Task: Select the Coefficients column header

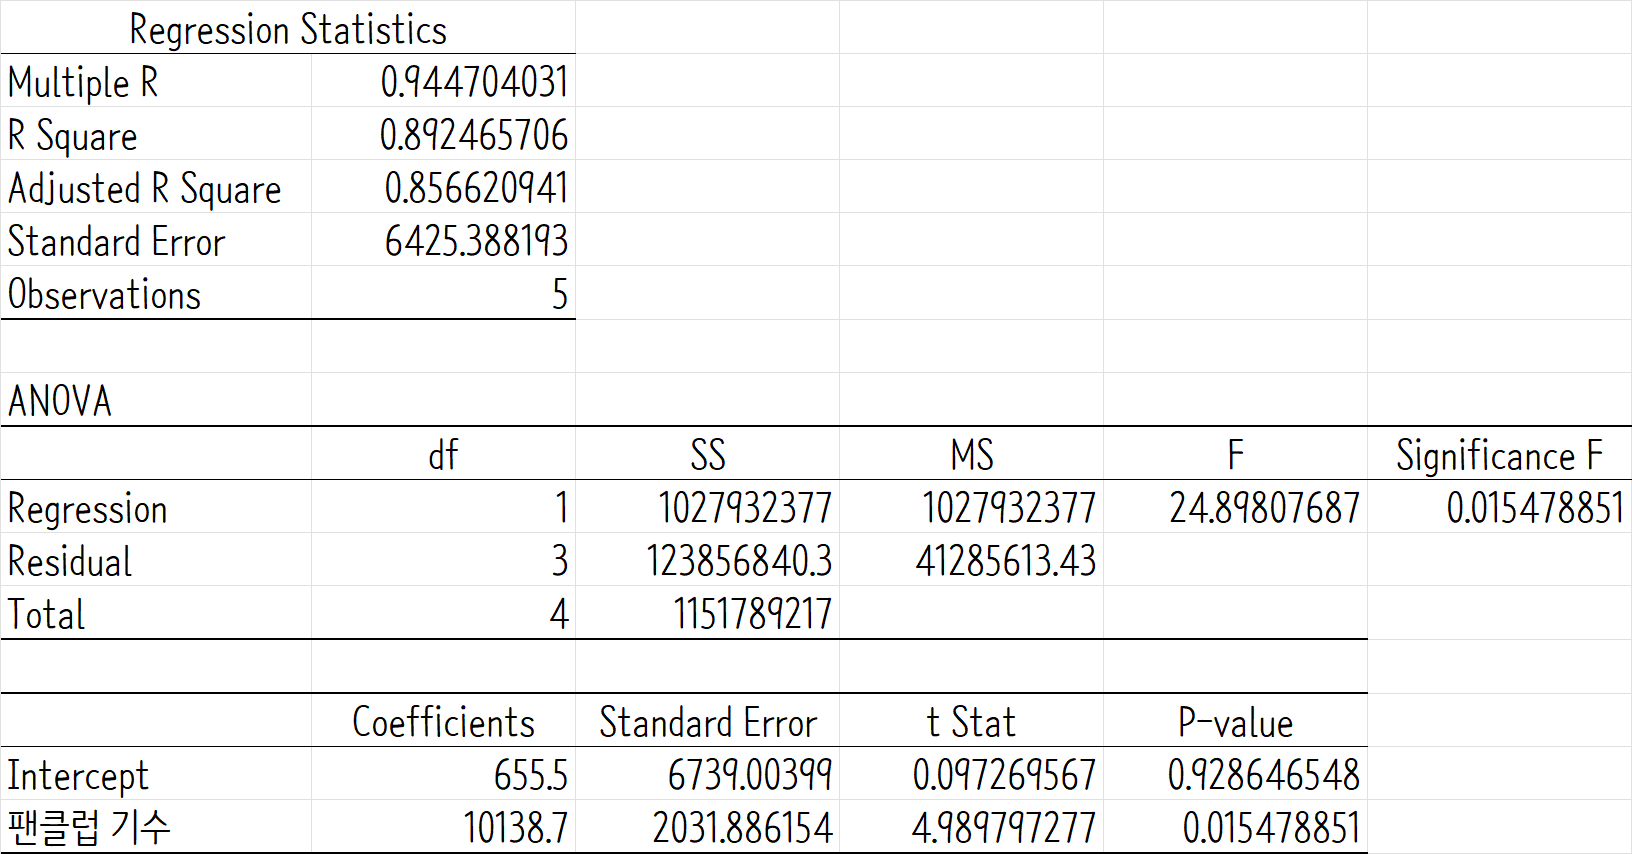Action: coord(443,722)
